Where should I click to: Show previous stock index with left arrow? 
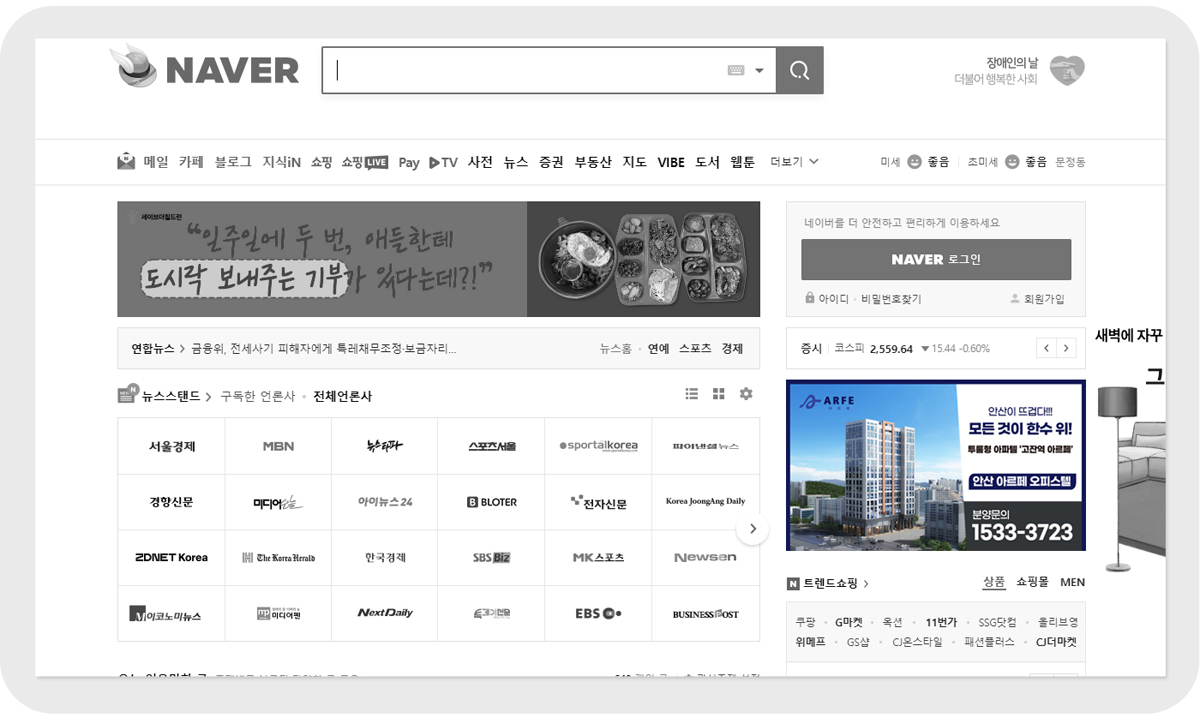tap(1046, 348)
